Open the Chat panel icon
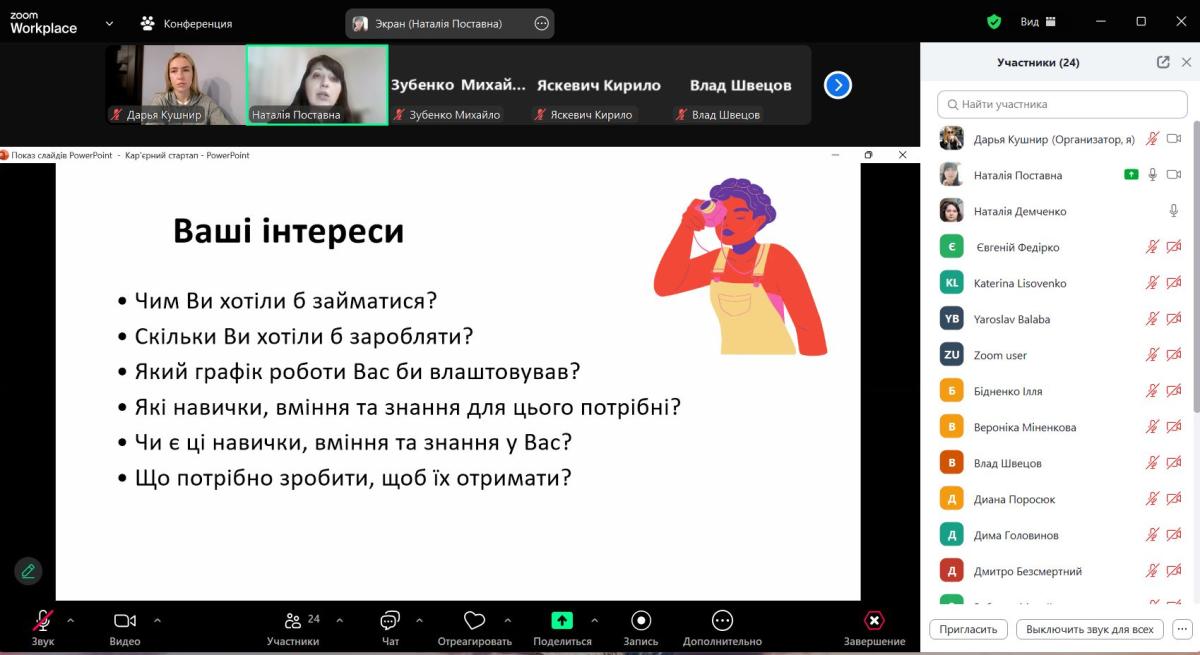Image resolution: width=1200 pixels, height=655 pixels. [390, 621]
